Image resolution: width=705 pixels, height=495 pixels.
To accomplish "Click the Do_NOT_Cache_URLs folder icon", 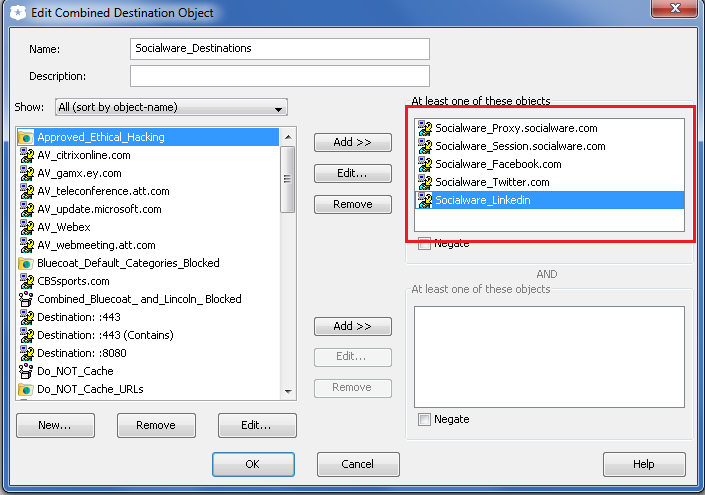I will tap(26, 389).
